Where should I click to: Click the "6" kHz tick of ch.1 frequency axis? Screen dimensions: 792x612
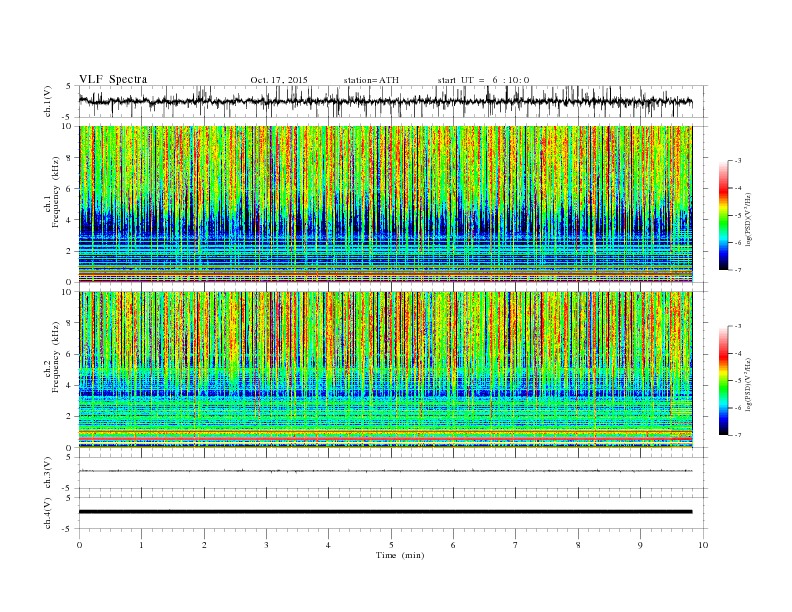coord(70,189)
